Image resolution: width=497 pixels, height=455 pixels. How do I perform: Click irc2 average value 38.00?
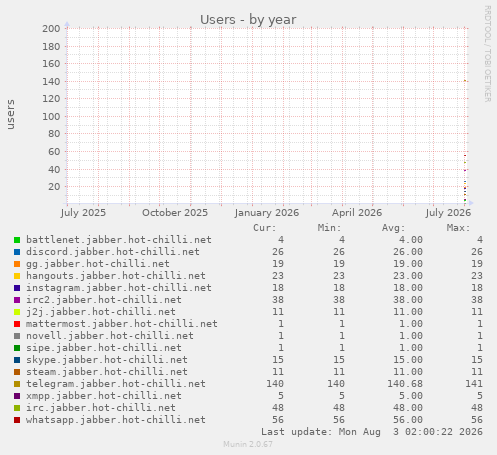point(408,300)
